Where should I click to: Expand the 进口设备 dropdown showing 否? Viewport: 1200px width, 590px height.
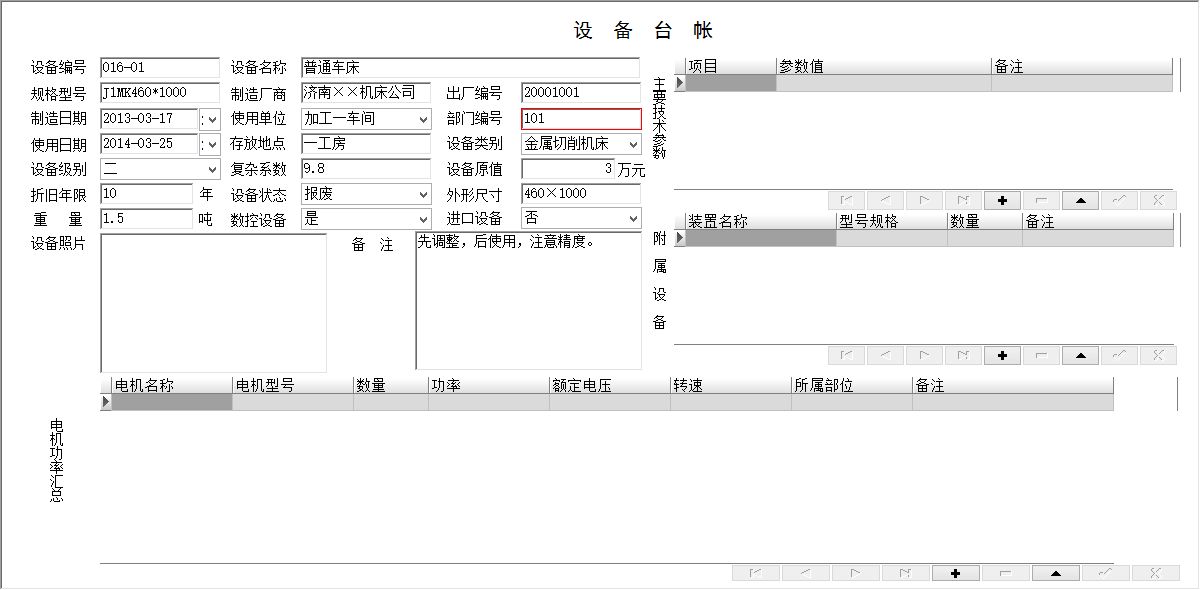633,219
